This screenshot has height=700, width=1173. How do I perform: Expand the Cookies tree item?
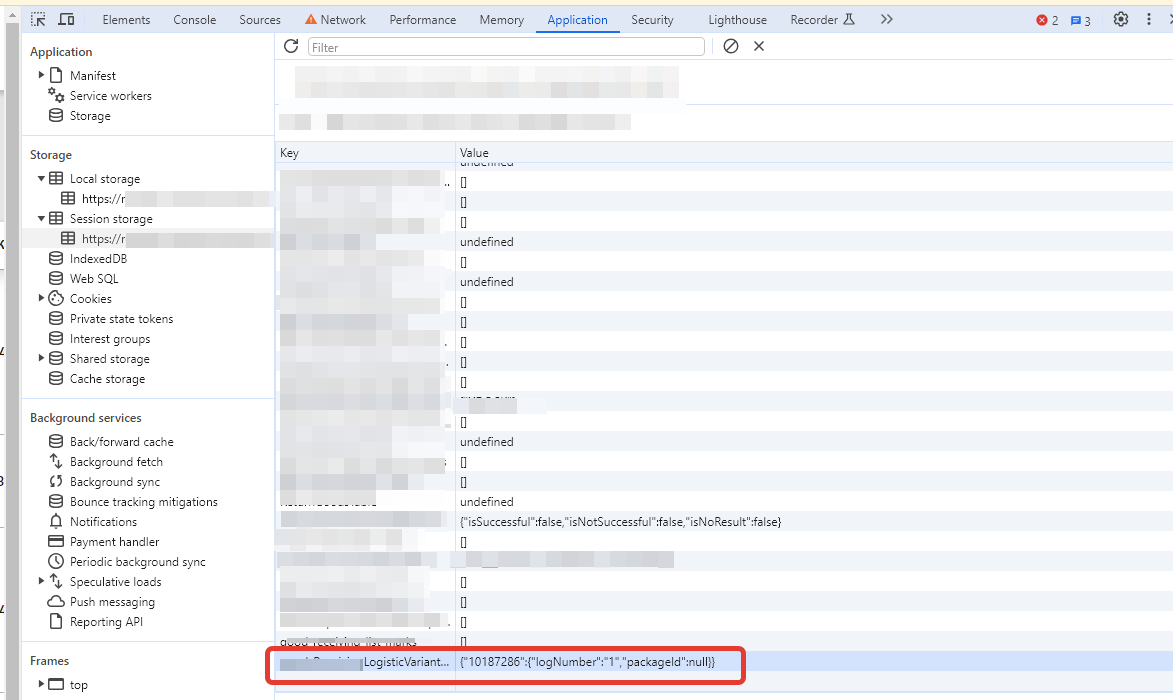point(41,298)
